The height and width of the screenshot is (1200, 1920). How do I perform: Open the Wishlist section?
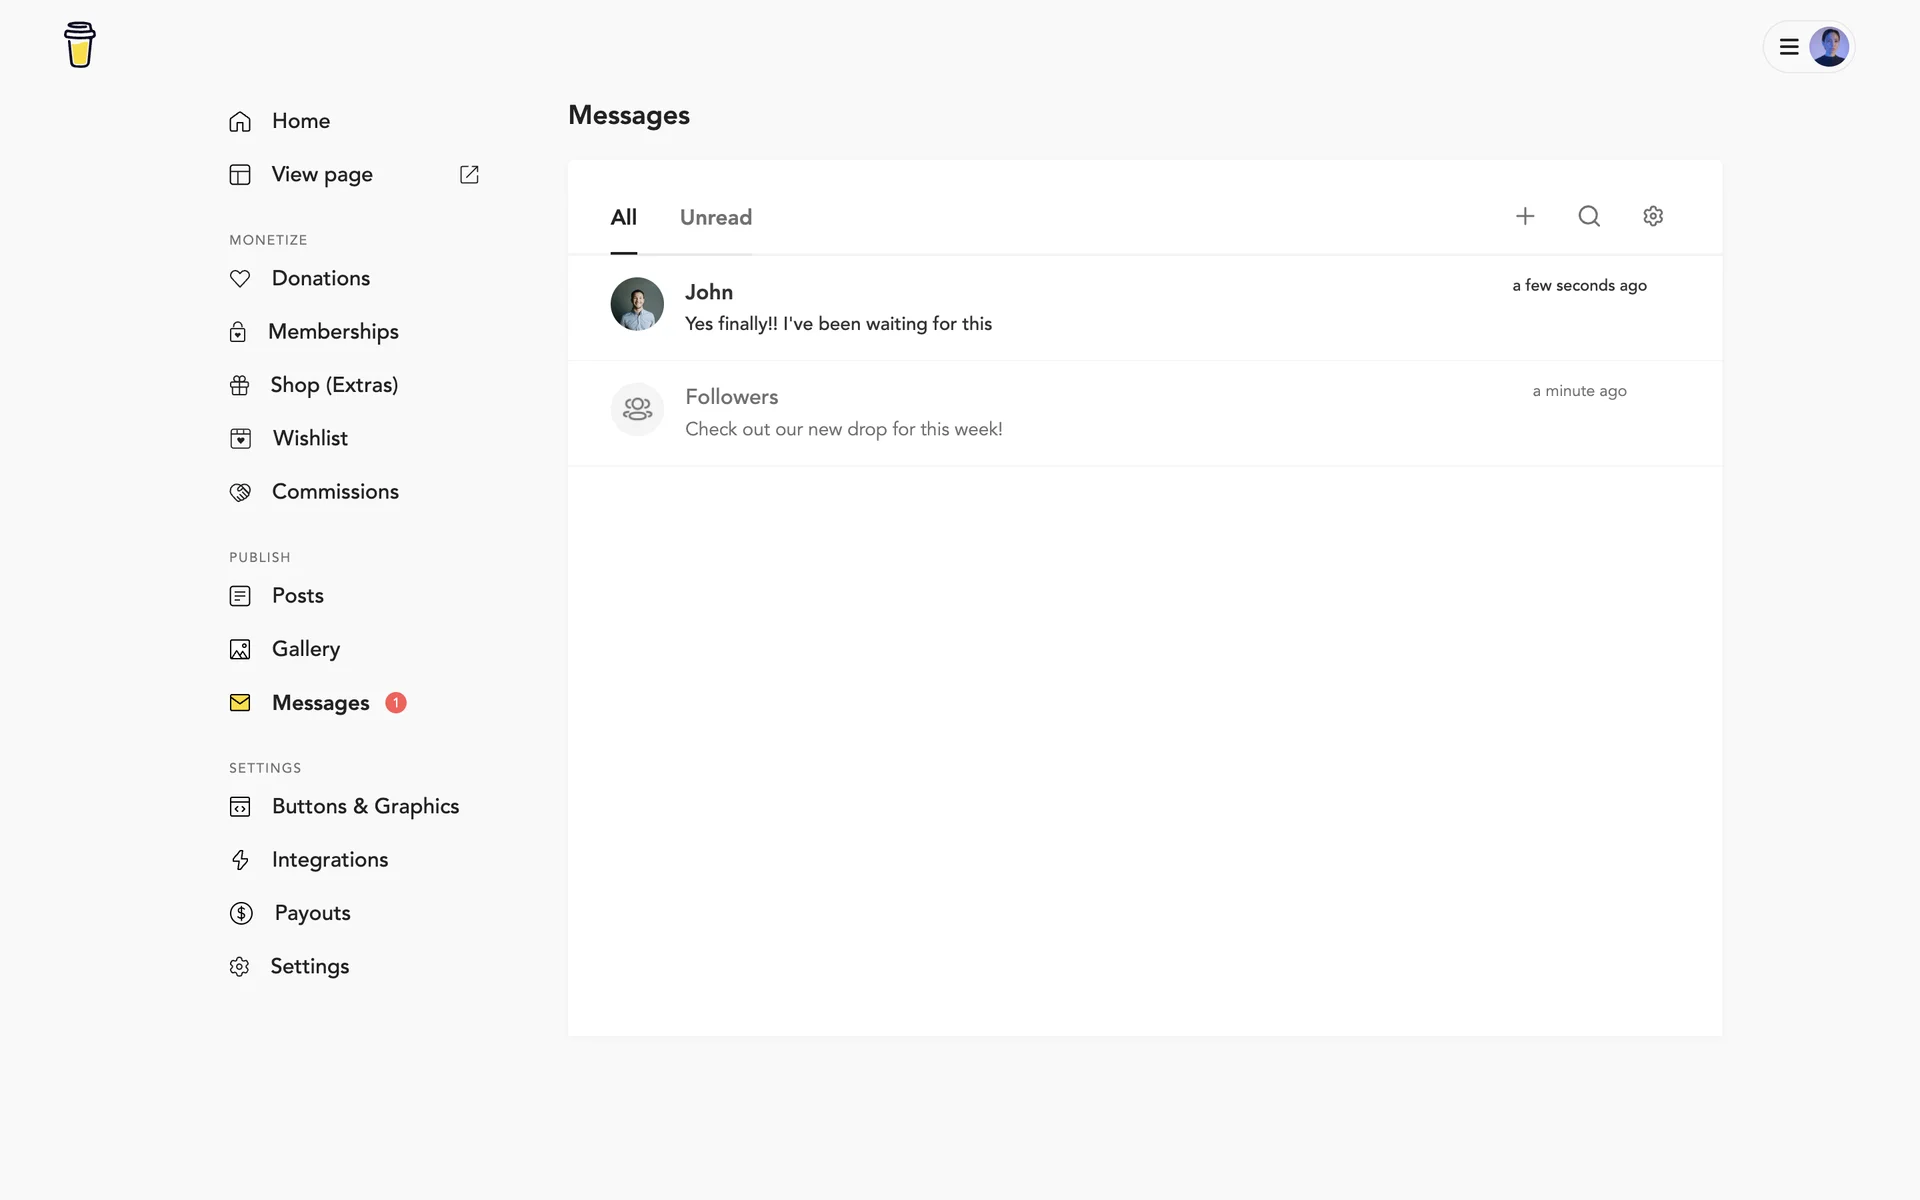click(309, 438)
